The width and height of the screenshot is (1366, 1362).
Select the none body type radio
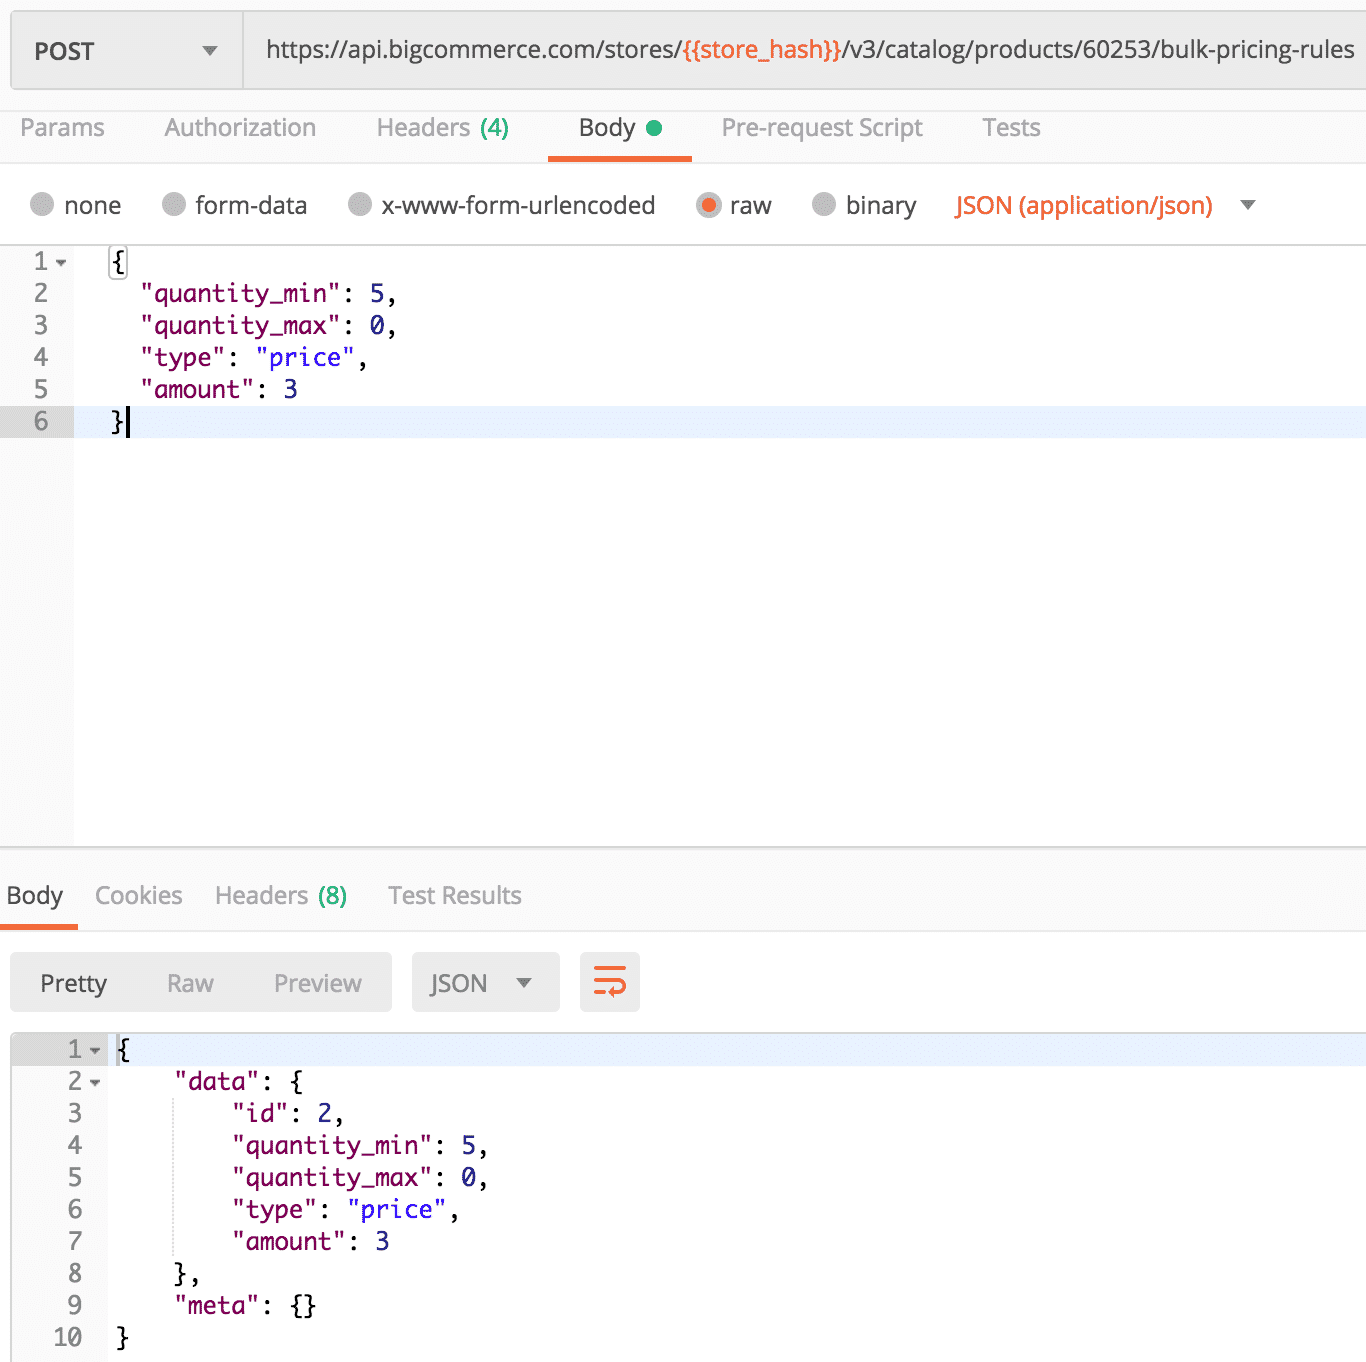[42, 205]
